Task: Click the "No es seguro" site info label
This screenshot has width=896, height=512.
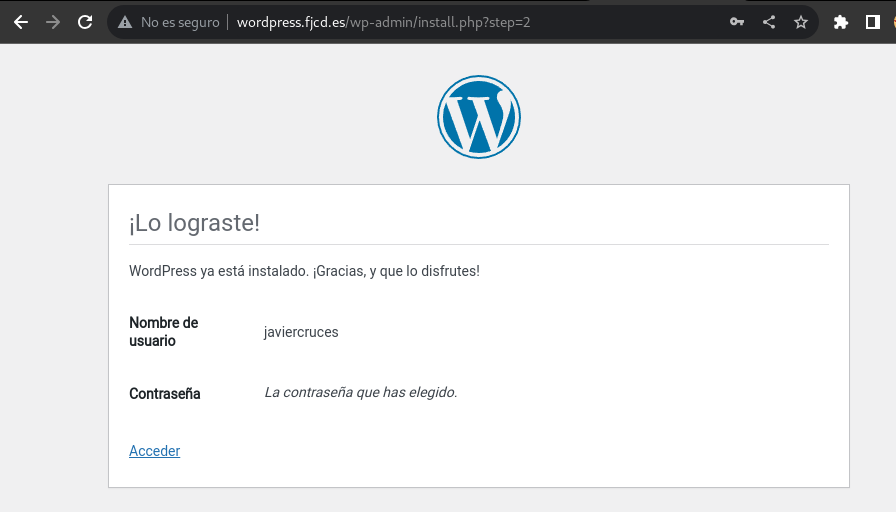Action: coord(180,22)
